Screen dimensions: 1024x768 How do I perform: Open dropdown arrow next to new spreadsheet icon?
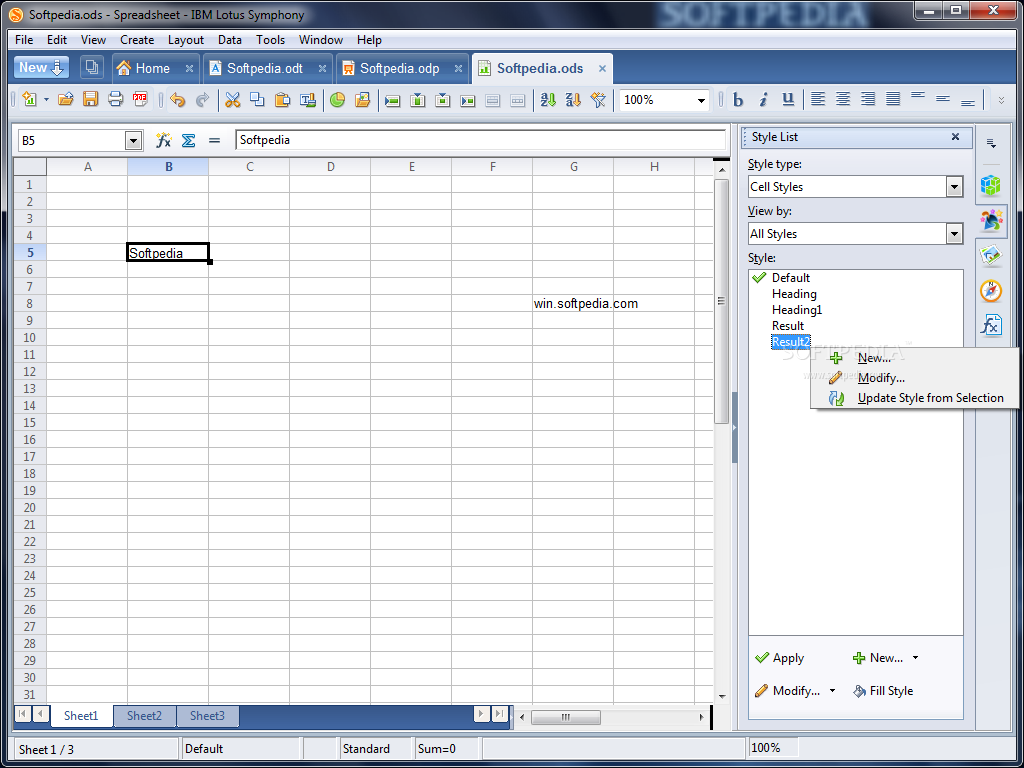click(x=46, y=100)
